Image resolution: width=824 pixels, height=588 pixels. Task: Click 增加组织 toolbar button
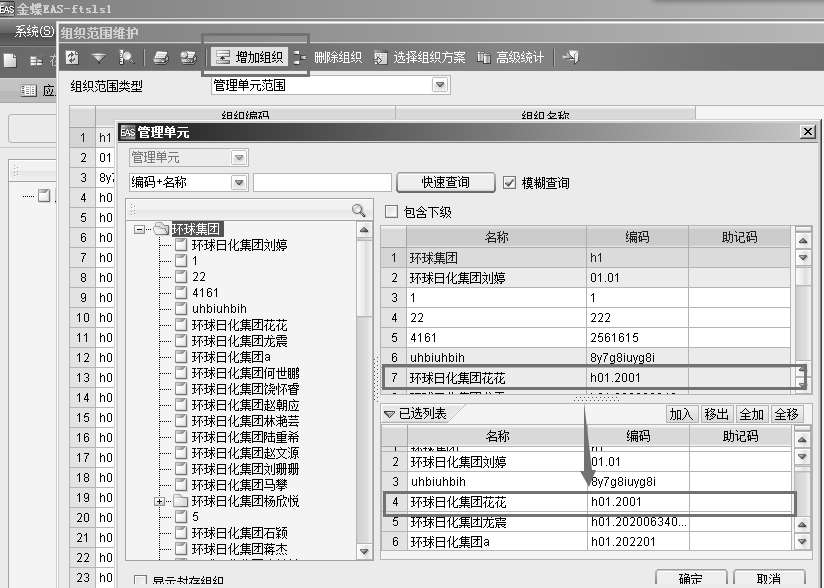coord(250,57)
